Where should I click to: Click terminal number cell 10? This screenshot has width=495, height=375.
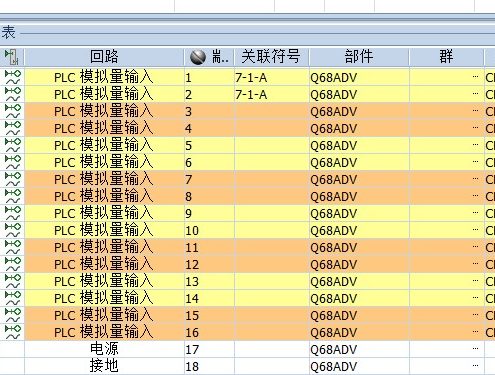(209, 230)
